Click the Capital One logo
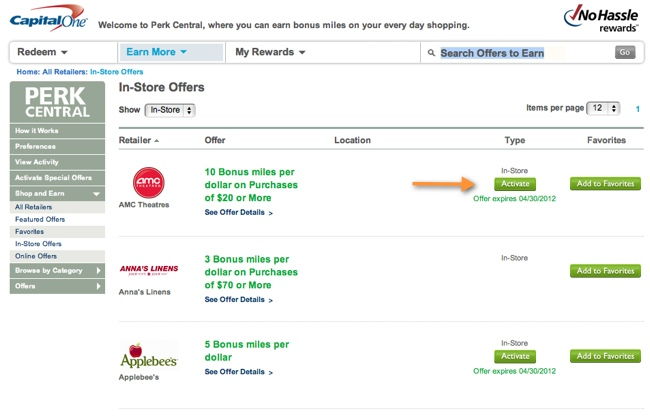Image resolution: width=650 pixels, height=416 pixels. click(x=48, y=19)
